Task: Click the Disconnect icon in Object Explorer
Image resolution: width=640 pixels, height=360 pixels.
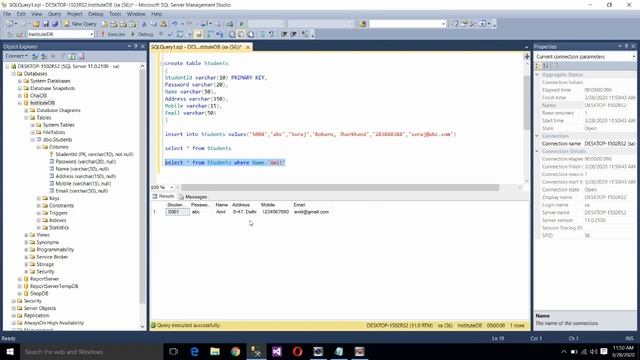Action: pyautogui.click(x=44, y=56)
